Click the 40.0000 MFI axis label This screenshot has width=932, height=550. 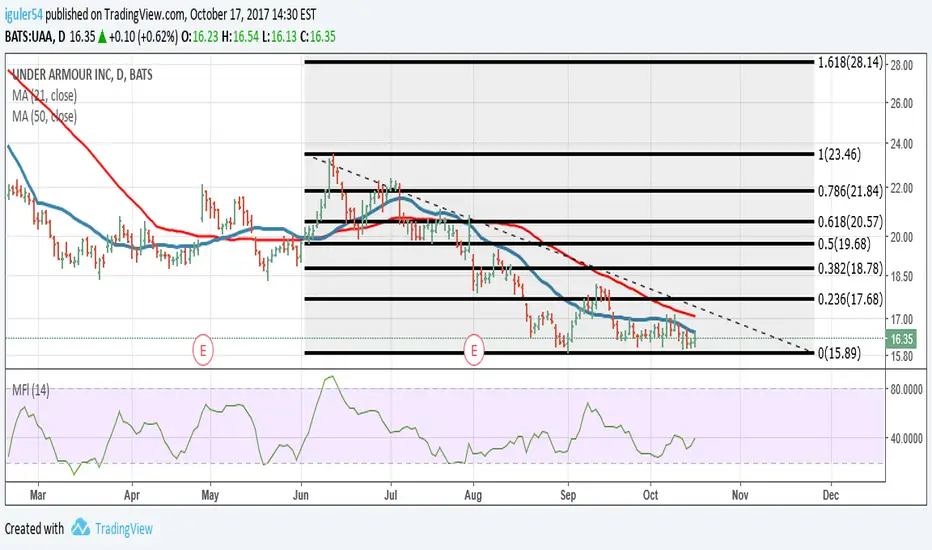coord(906,438)
